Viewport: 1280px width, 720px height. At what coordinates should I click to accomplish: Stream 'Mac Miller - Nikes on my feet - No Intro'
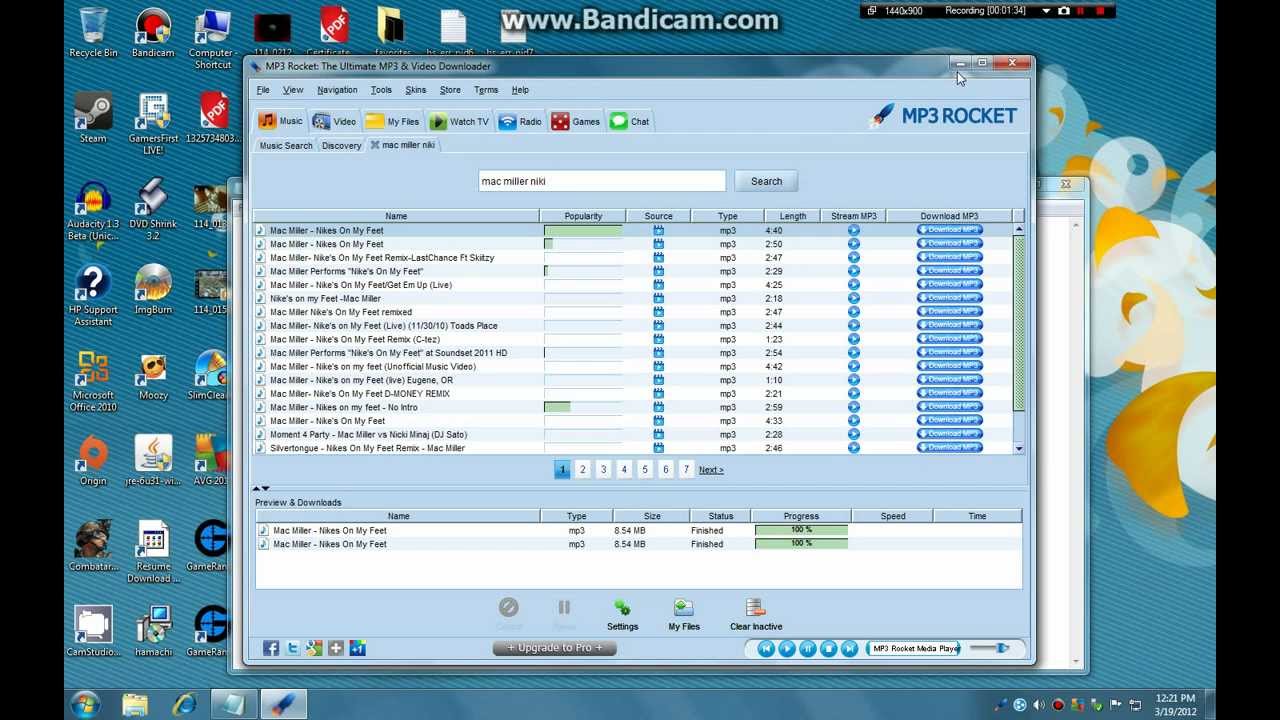click(853, 407)
